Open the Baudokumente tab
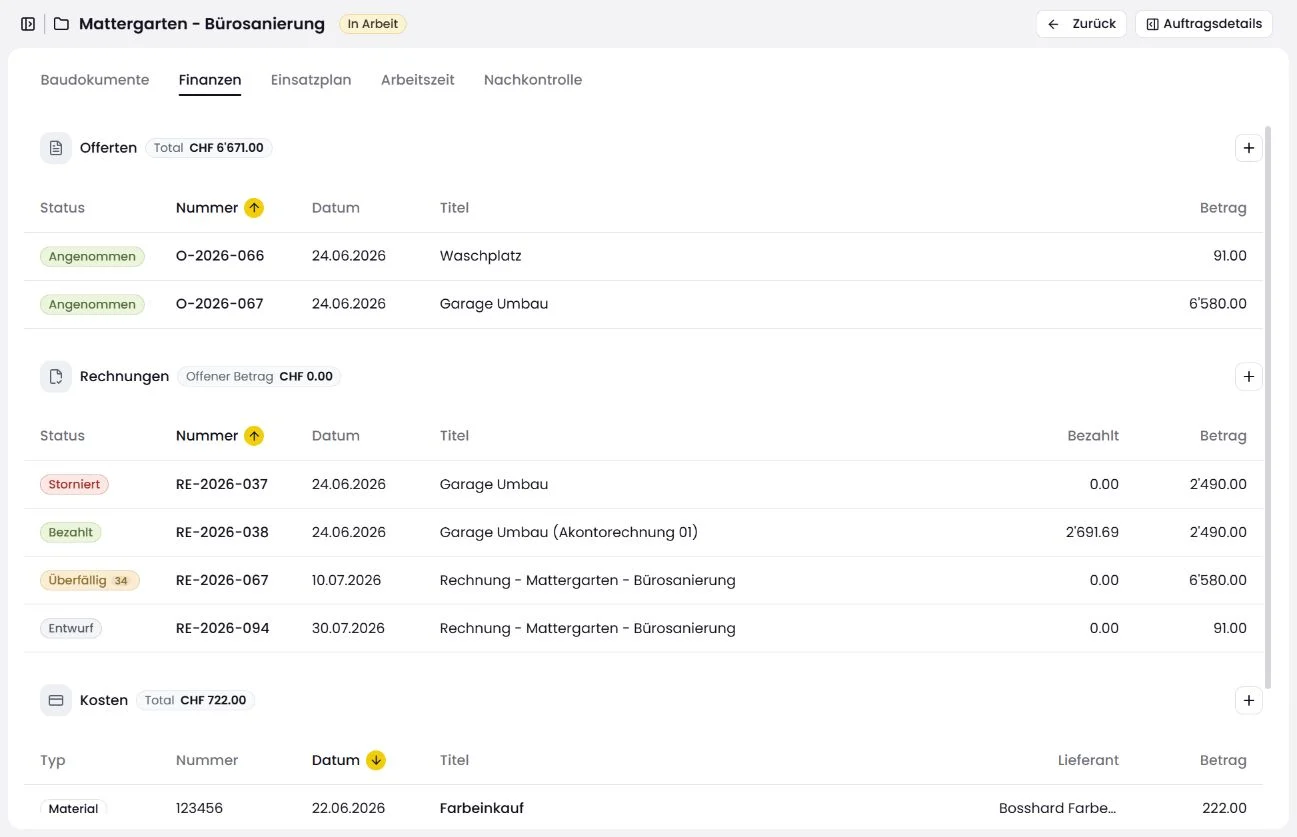The height and width of the screenshot is (837, 1297). 95,80
